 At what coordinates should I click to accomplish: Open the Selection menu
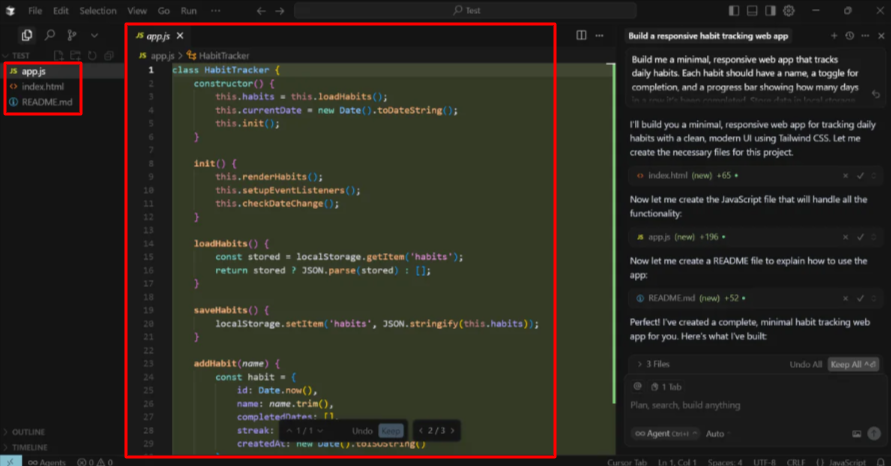click(98, 11)
